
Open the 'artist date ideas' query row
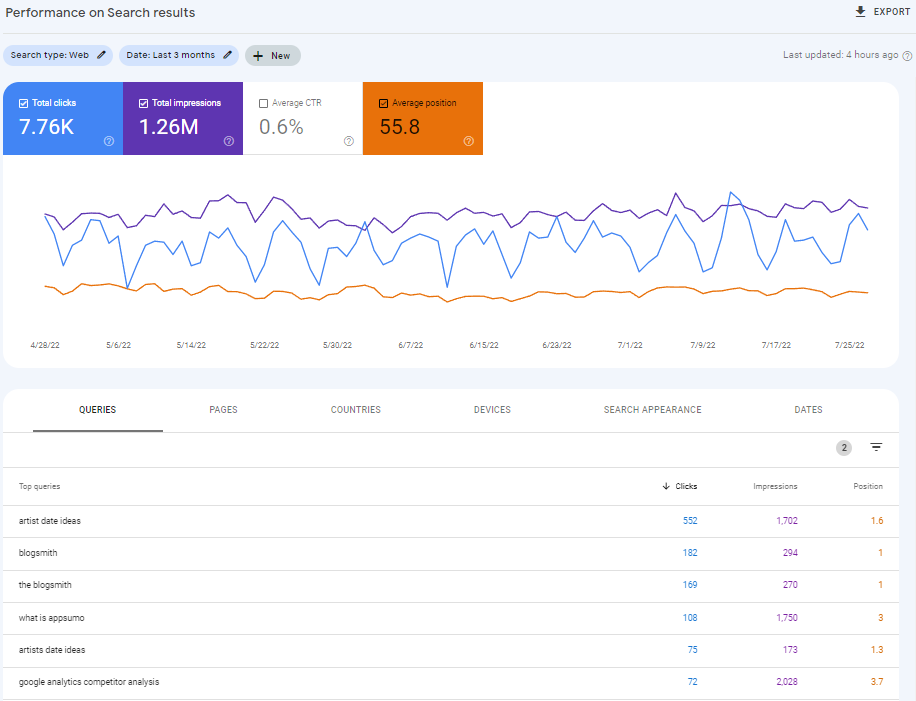(x=451, y=521)
